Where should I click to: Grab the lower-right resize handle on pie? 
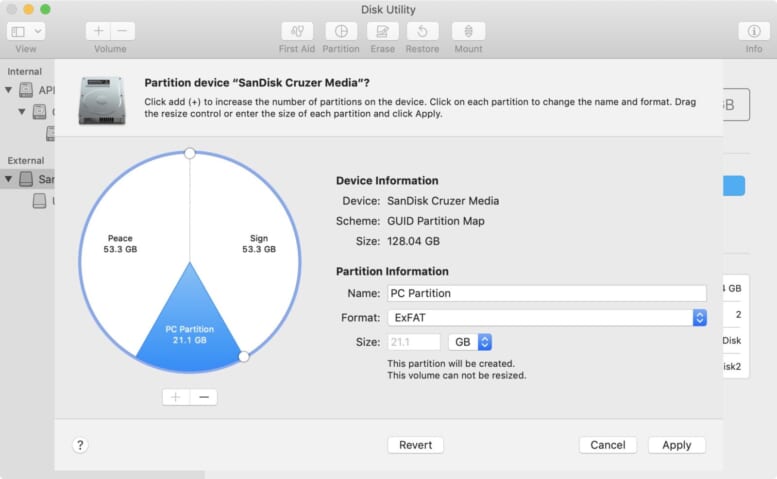click(243, 356)
